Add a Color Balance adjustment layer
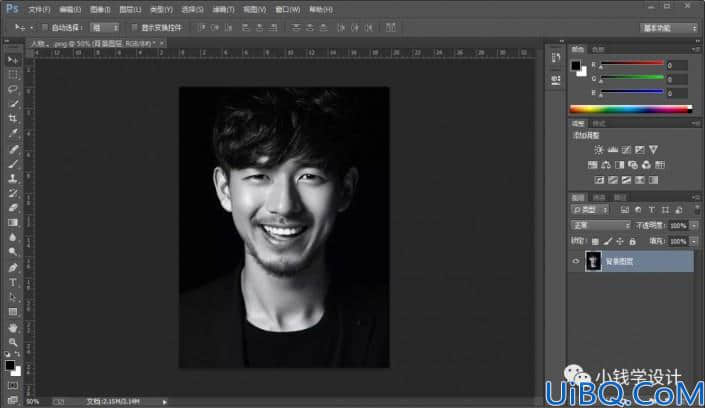The image size is (705, 408). click(x=606, y=165)
